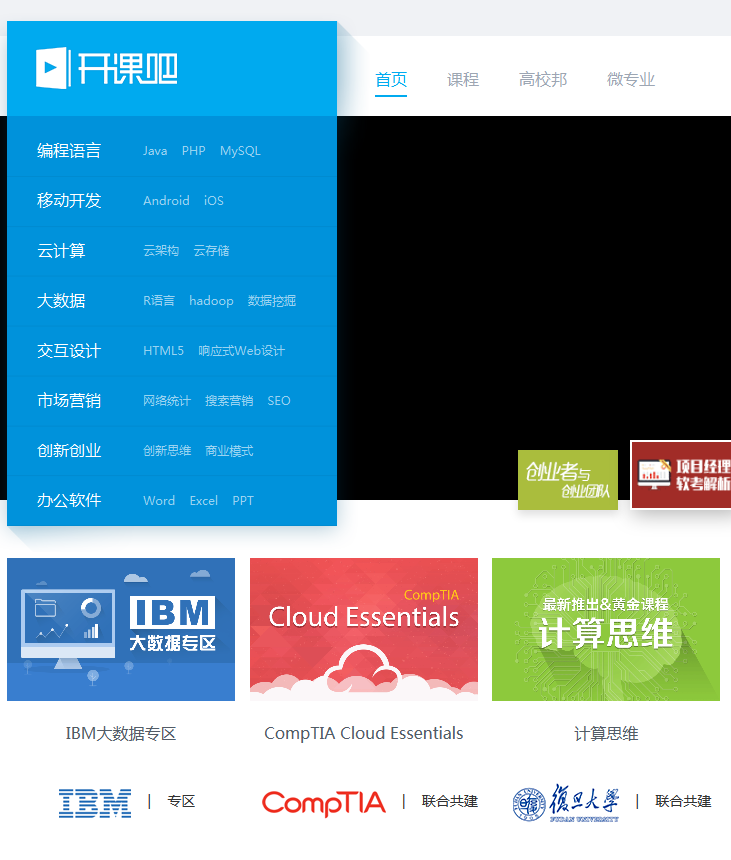Switch to the 课程 tab
731x860 pixels.
click(x=463, y=80)
